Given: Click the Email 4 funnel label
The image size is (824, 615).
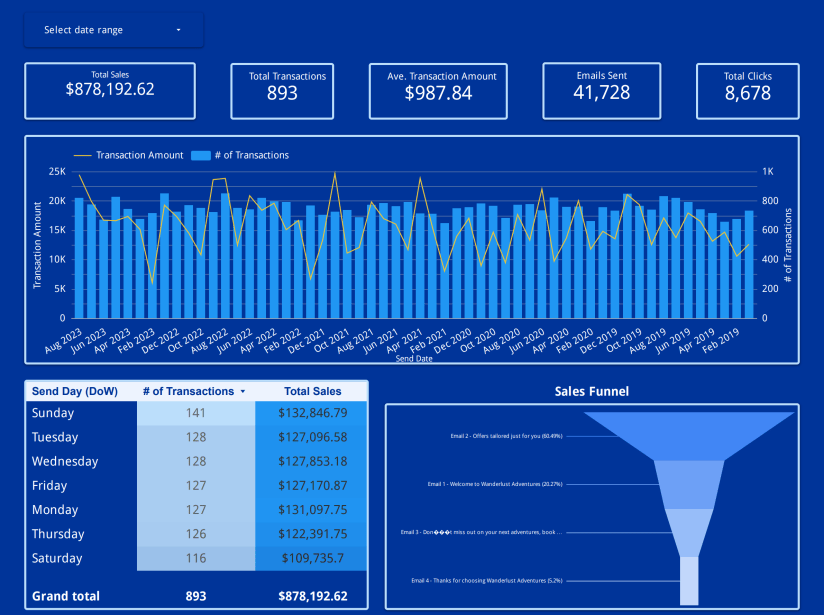Looking at the screenshot, I should click(x=485, y=579).
